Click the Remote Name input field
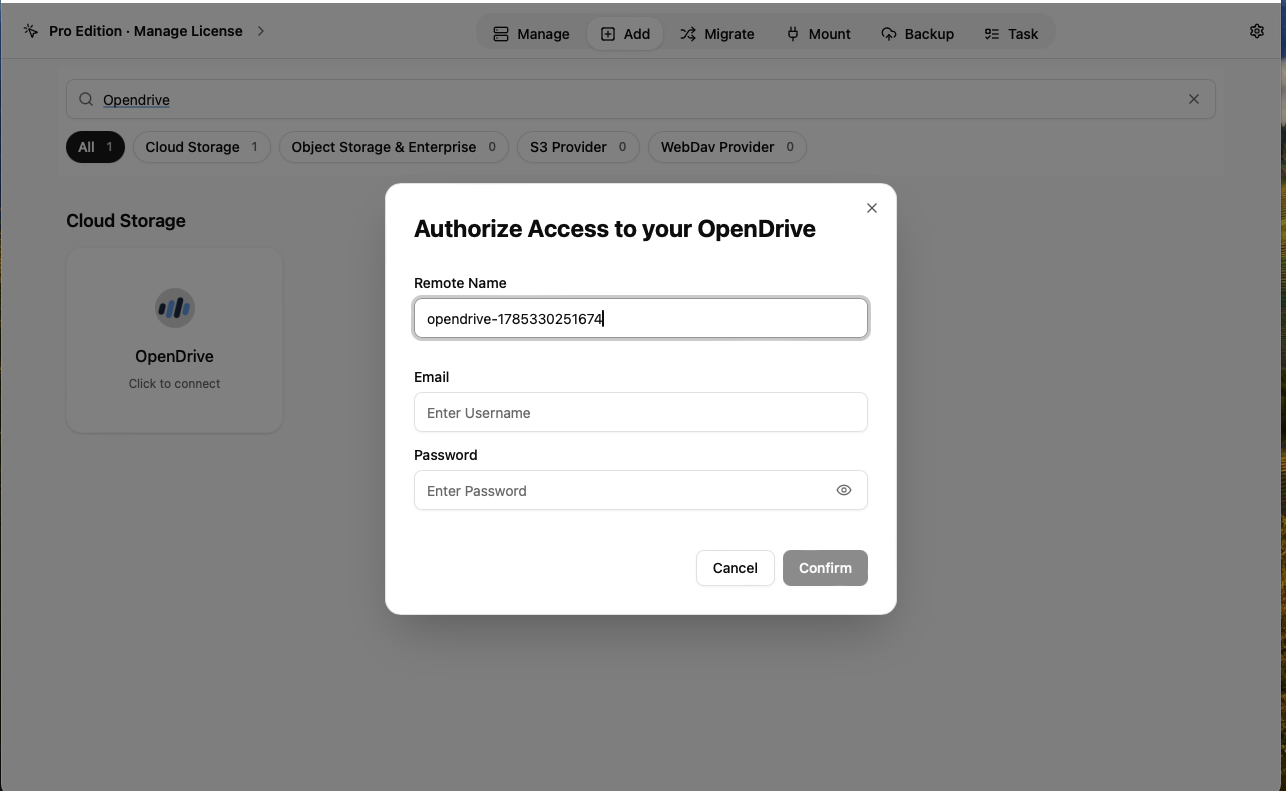Viewport: 1286px width, 791px height. tap(641, 318)
